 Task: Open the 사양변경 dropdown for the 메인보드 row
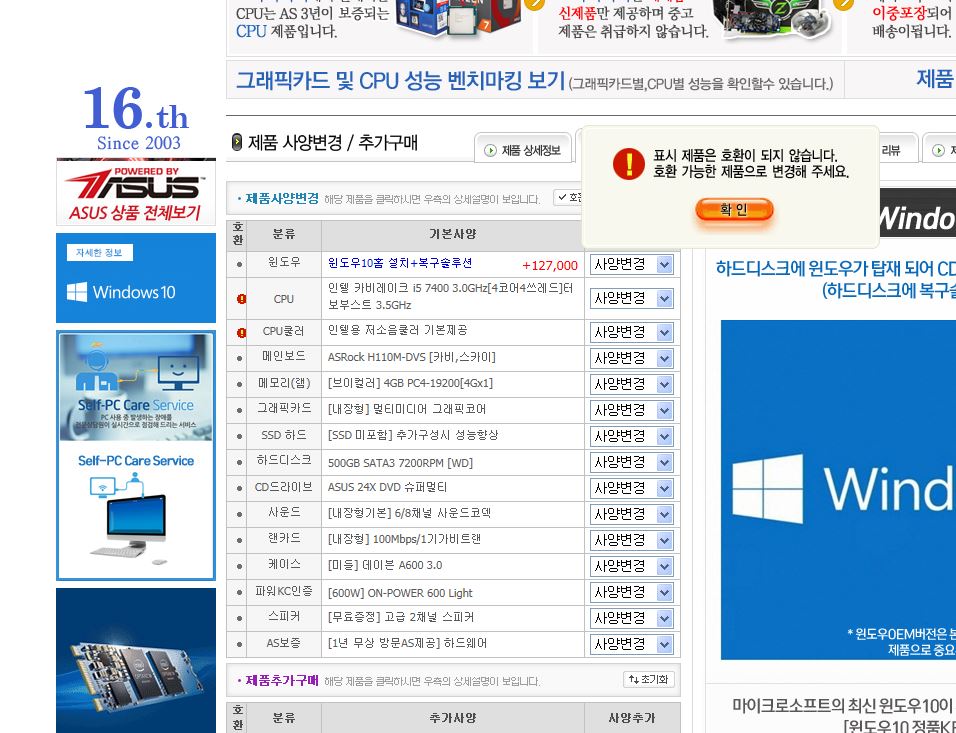[x=631, y=359]
